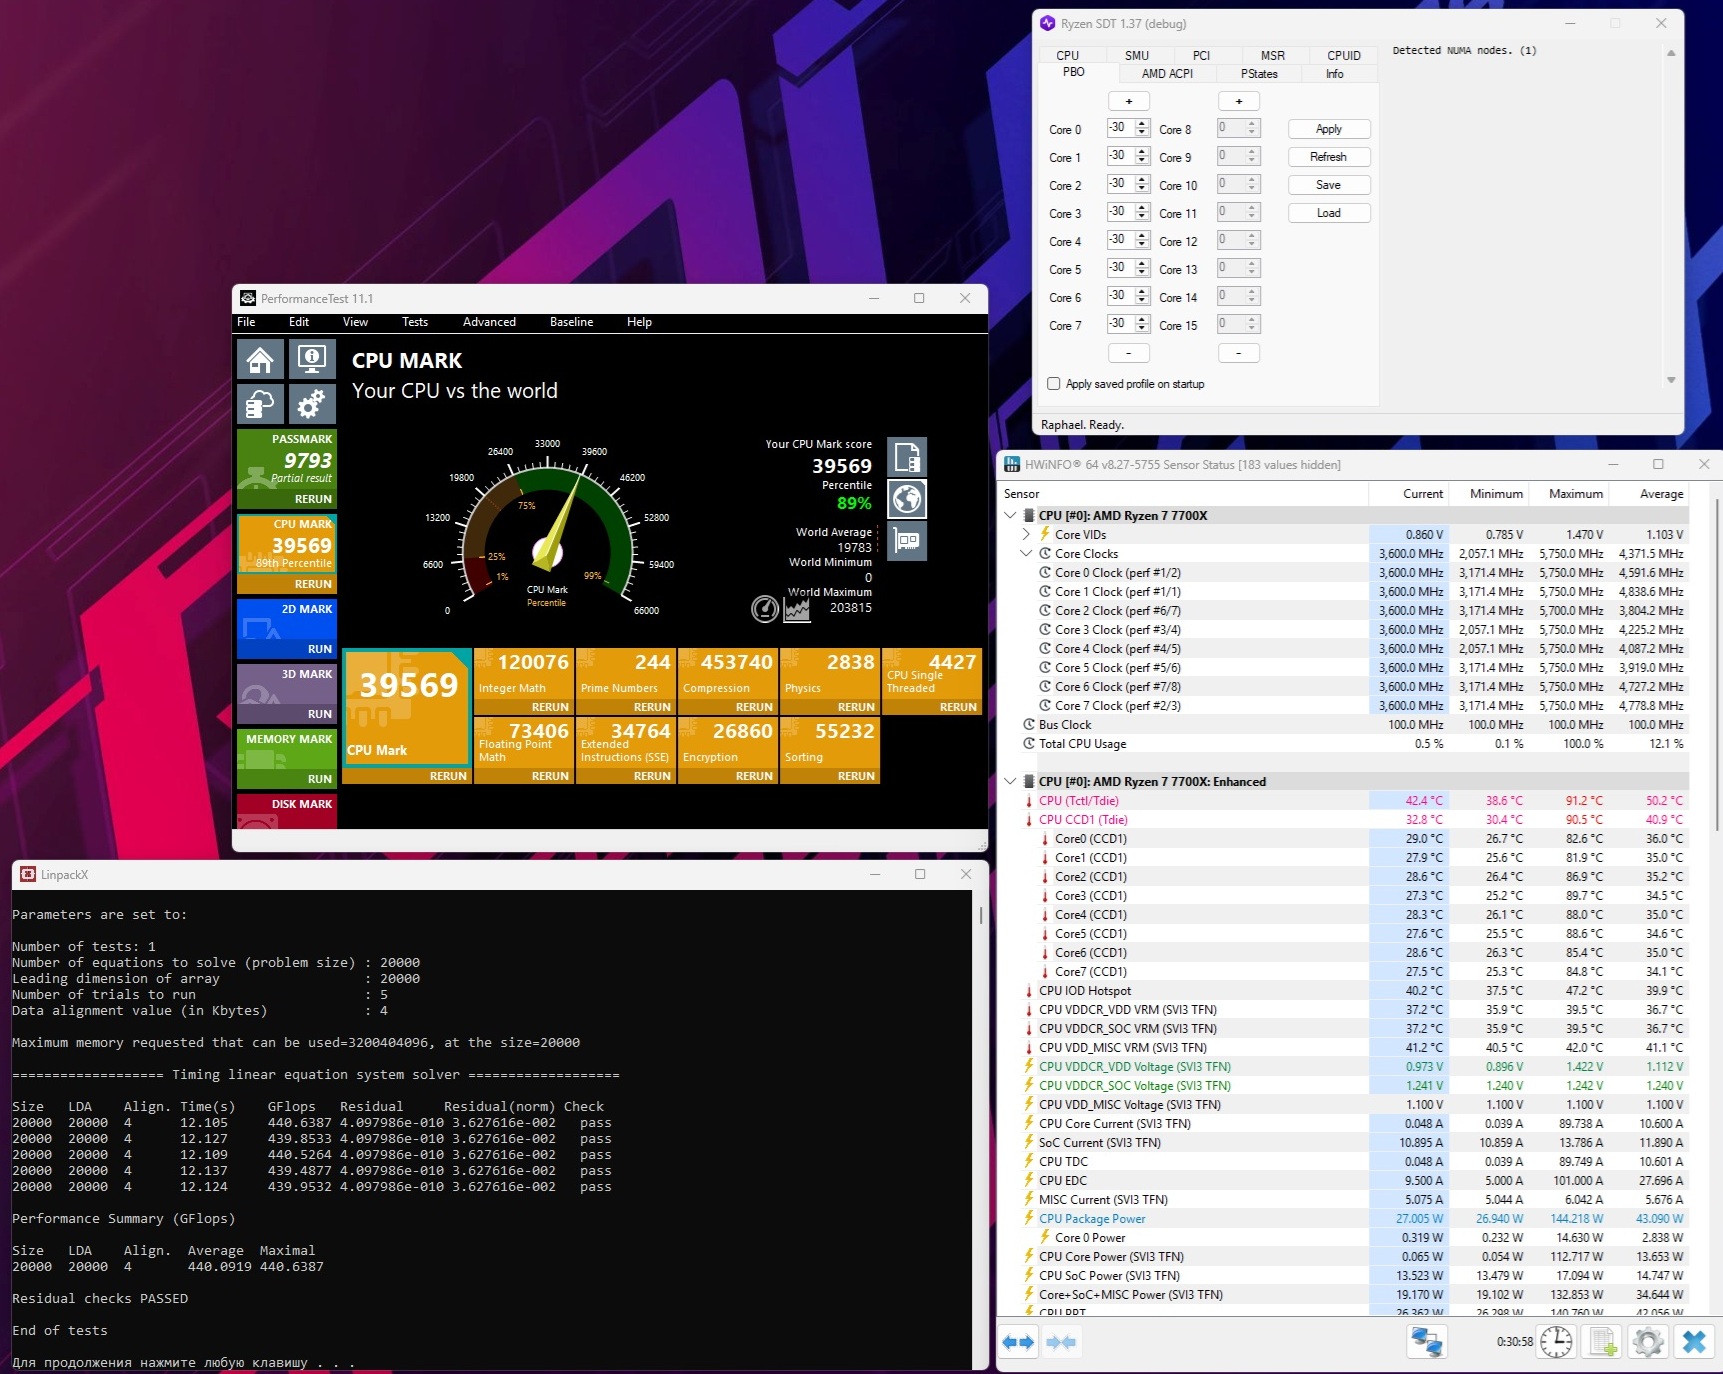This screenshot has width=1723, height=1374.
Task: Open the Advanced menu in PerformanceTest
Action: (x=489, y=322)
